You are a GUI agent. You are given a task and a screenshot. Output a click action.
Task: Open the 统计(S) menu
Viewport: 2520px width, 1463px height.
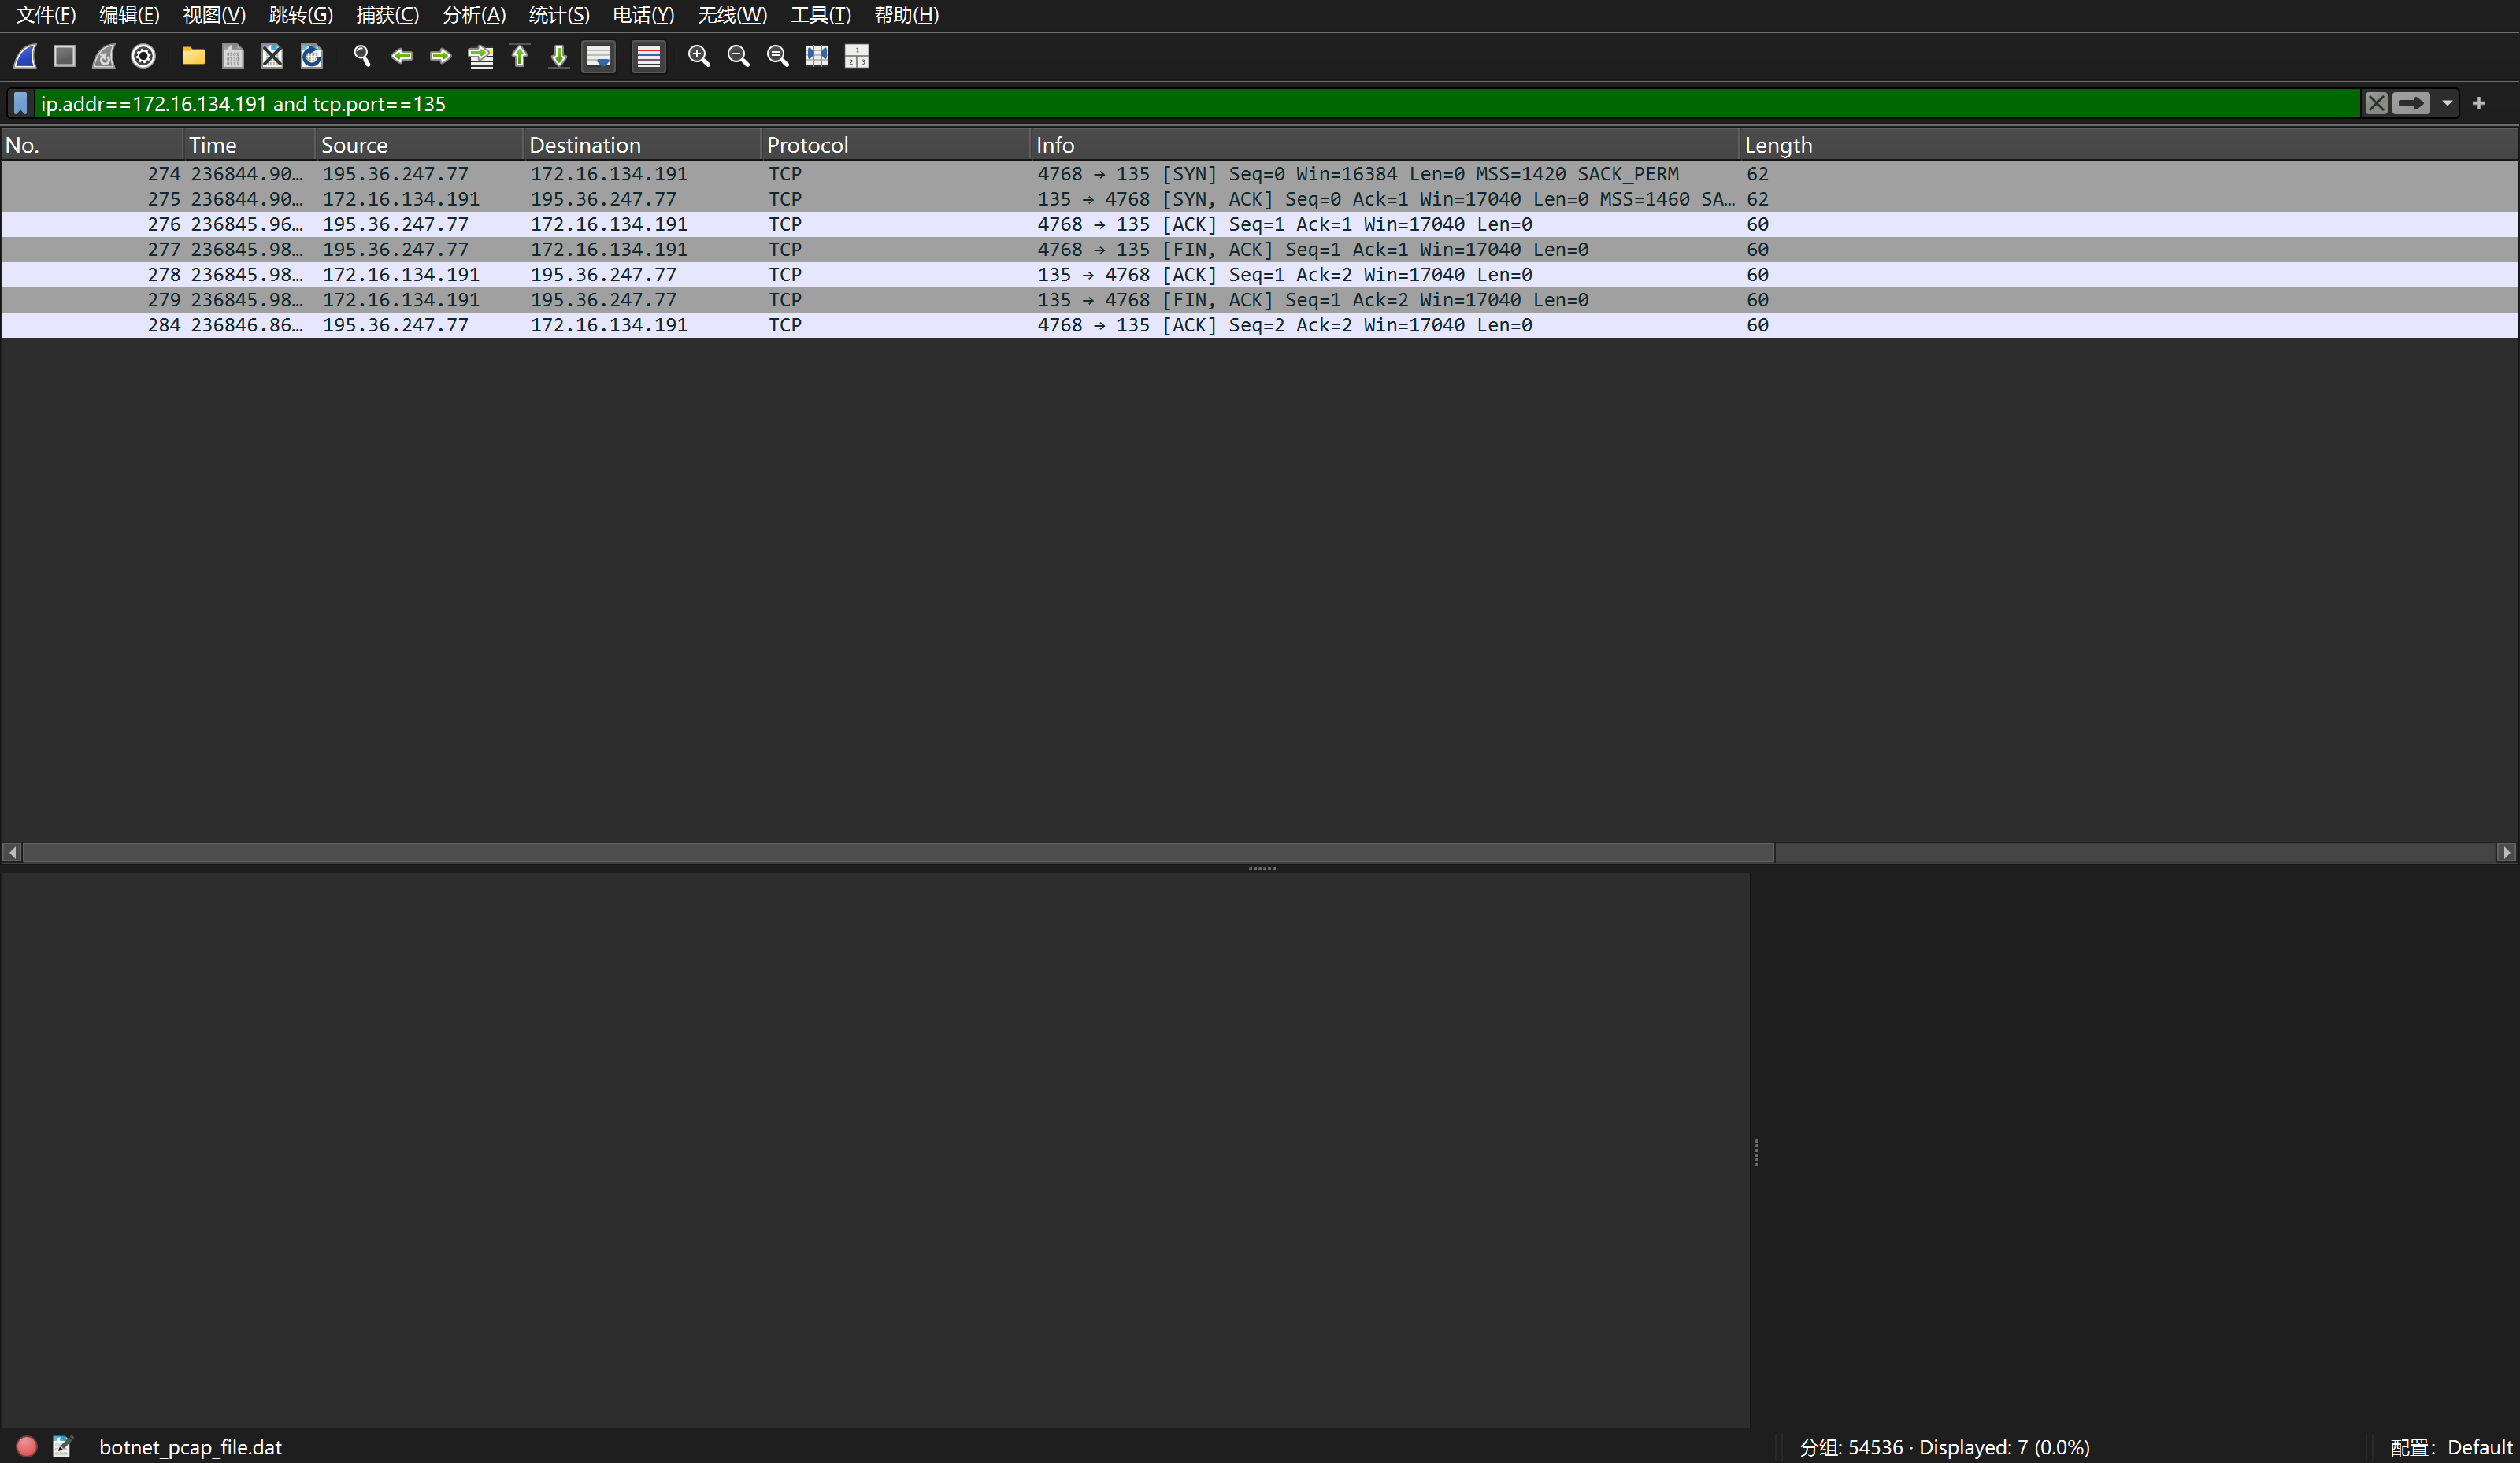(x=558, y=15)
